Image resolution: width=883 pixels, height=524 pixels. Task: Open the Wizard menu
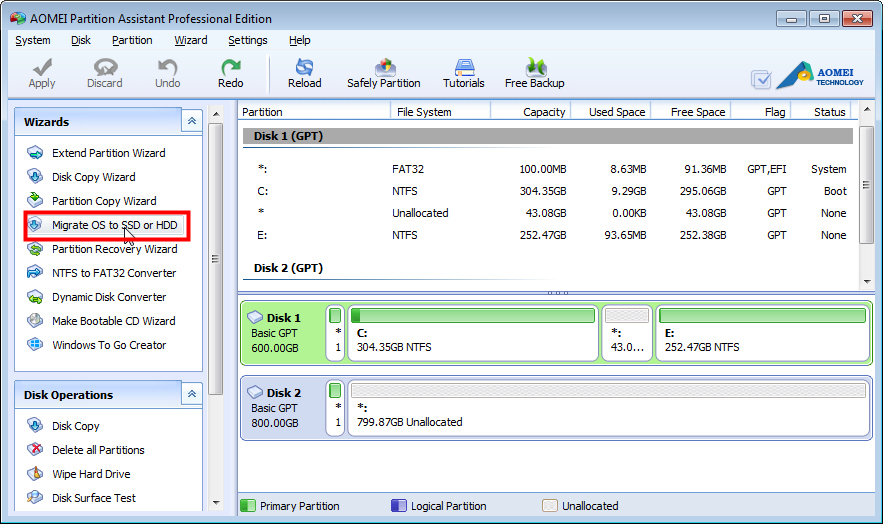(190, 40)
